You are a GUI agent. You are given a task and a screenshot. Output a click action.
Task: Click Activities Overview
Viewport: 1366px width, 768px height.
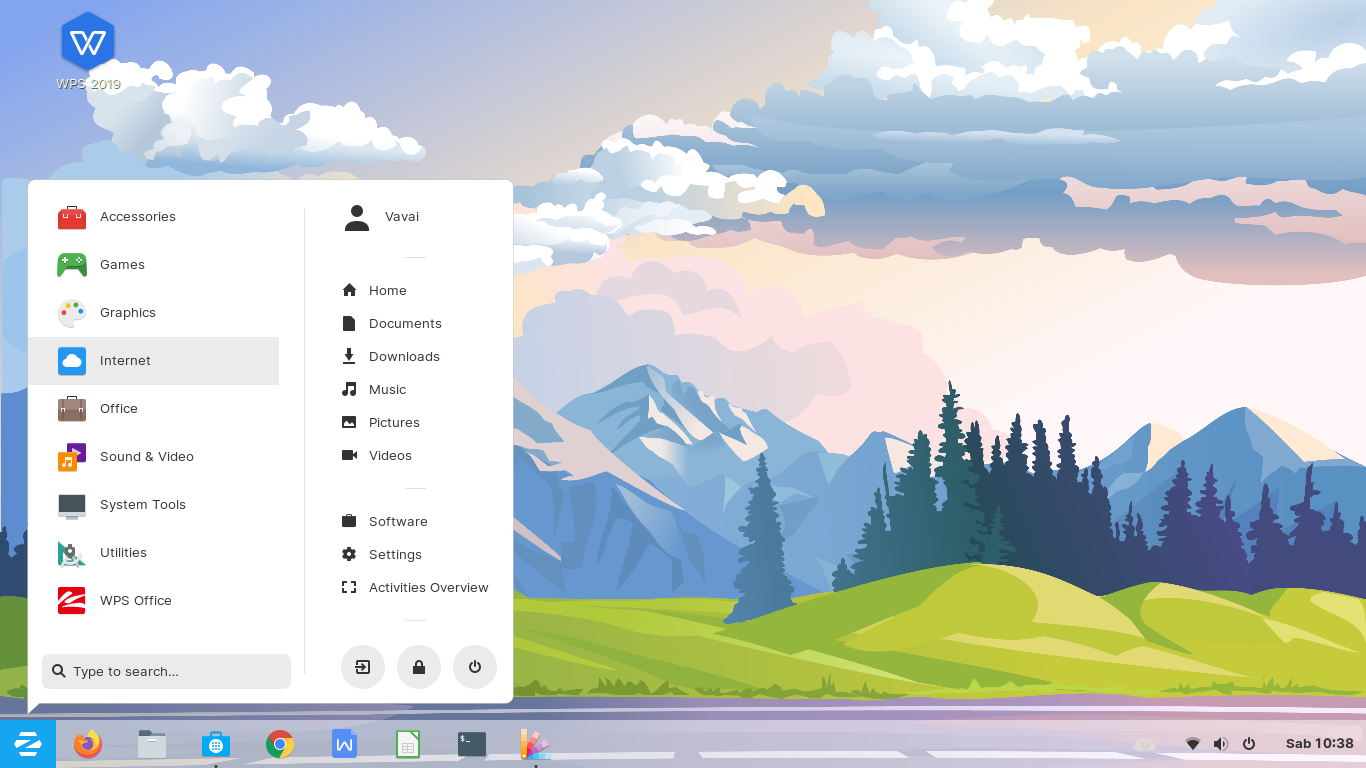pyautogui.click(x=428, y=587)
